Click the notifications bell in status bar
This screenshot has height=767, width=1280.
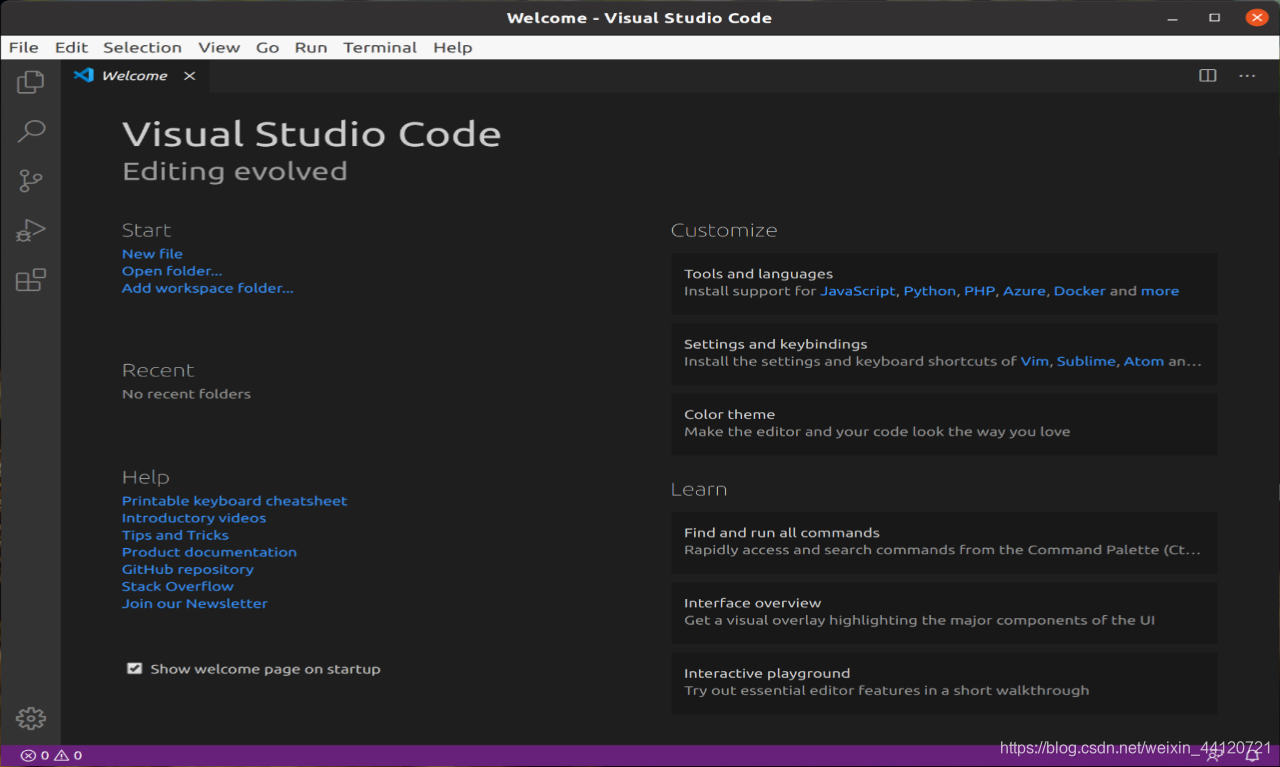[x=1251, y=756]
